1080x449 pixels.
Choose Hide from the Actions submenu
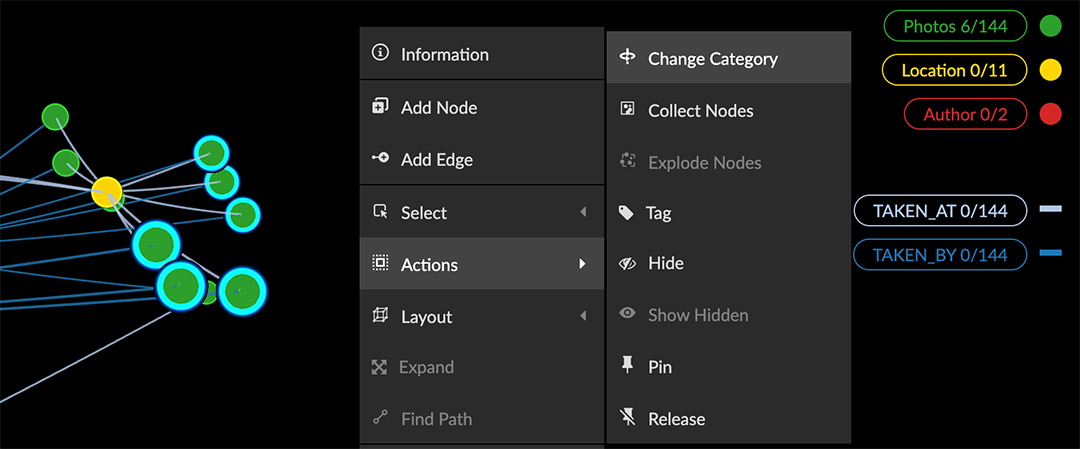(665, 263)
